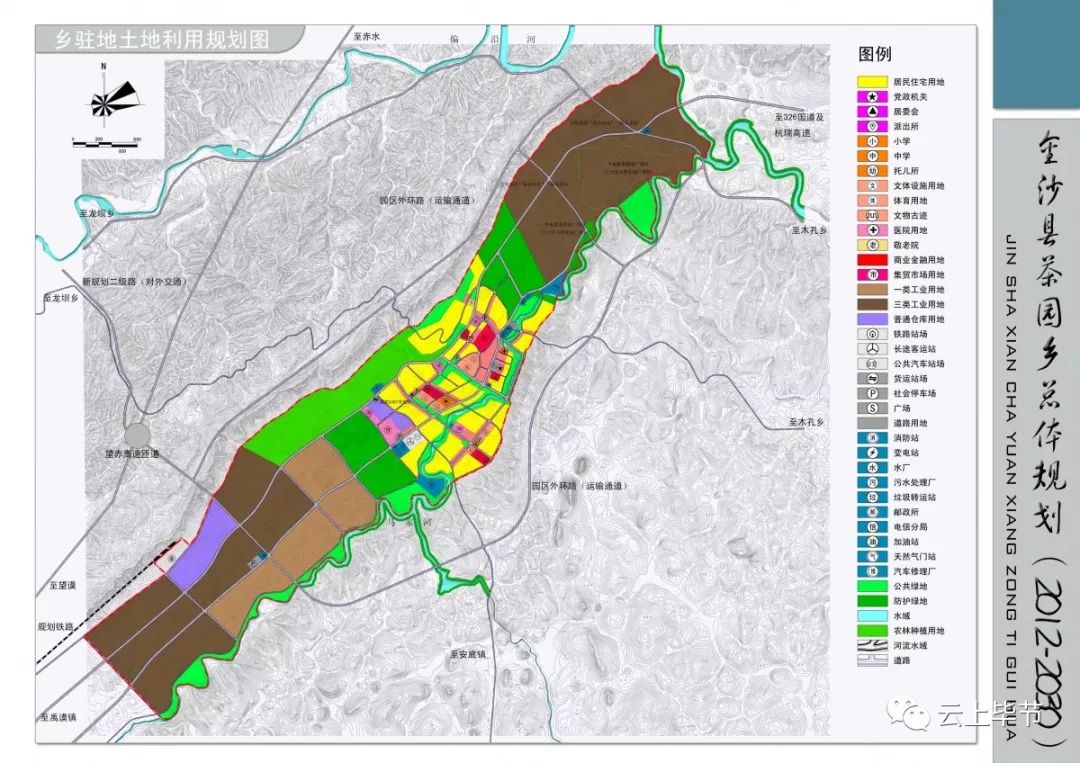Image resolution: width=1080 pixels, height=763 pixels.
Task: Click the 党政机关 star legend icon
Action: (872, 97)
